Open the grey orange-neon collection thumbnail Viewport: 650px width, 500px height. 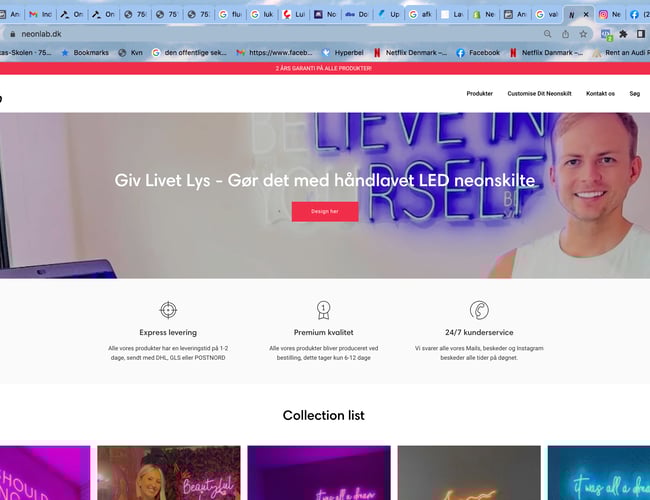tap(469, 473)
